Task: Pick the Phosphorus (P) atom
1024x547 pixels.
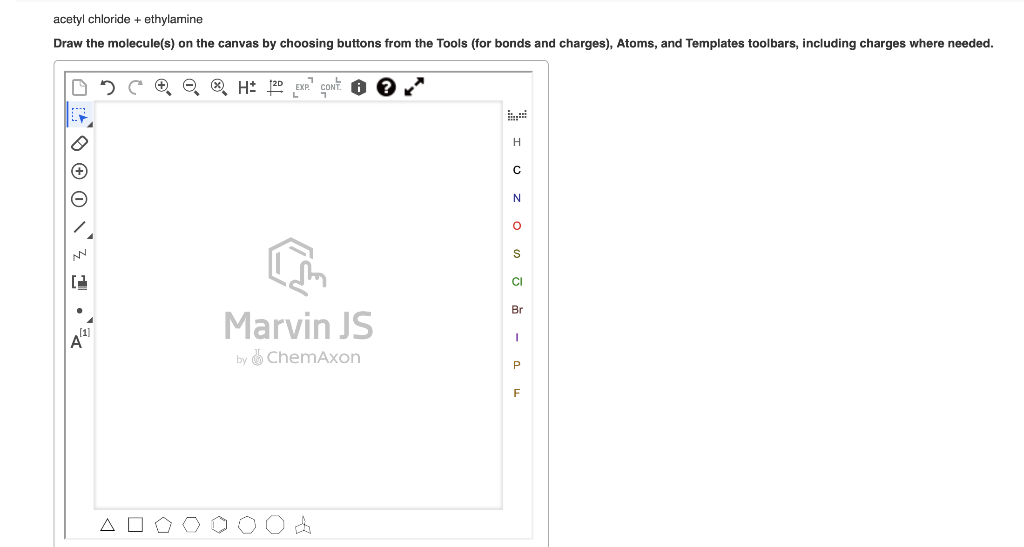Action: coord(517,366)
